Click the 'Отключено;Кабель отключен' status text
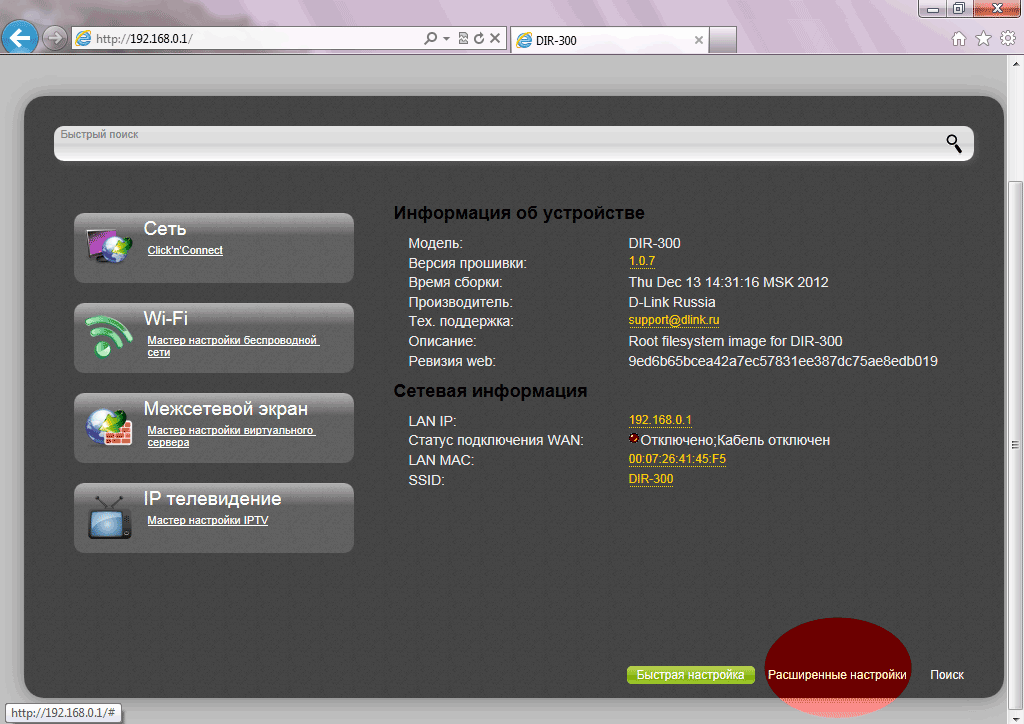Viewport: 1024px width, 724px height. click(735, 440)
